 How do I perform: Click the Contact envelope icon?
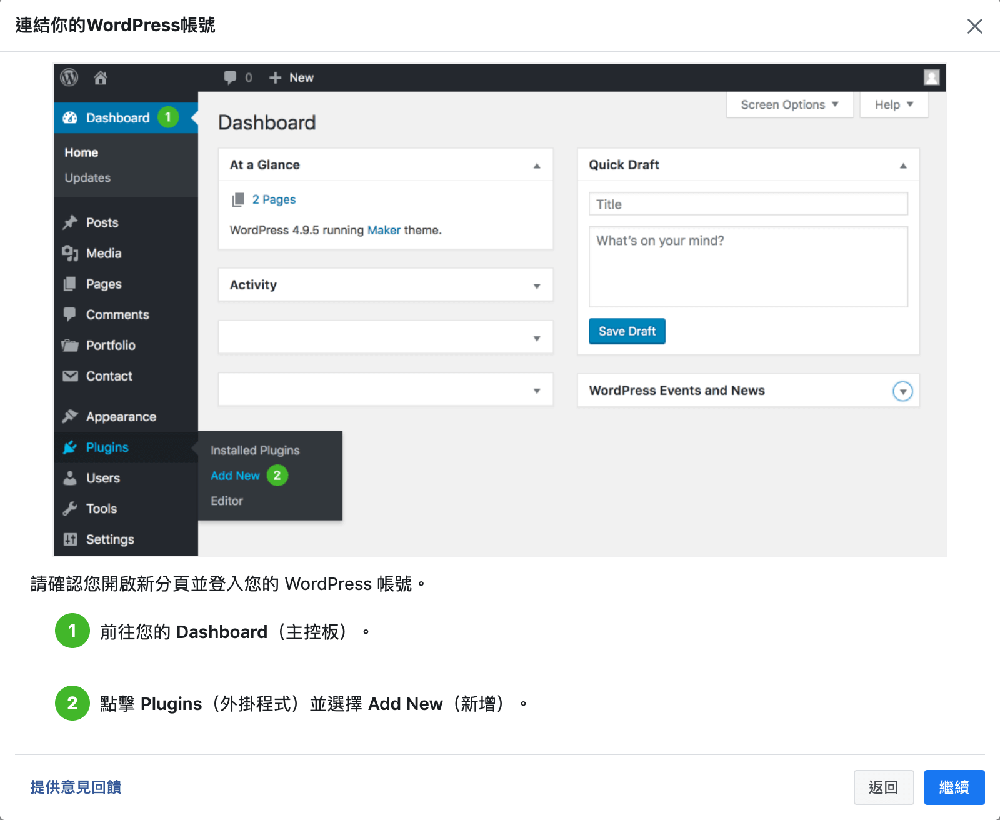(70, 376)
